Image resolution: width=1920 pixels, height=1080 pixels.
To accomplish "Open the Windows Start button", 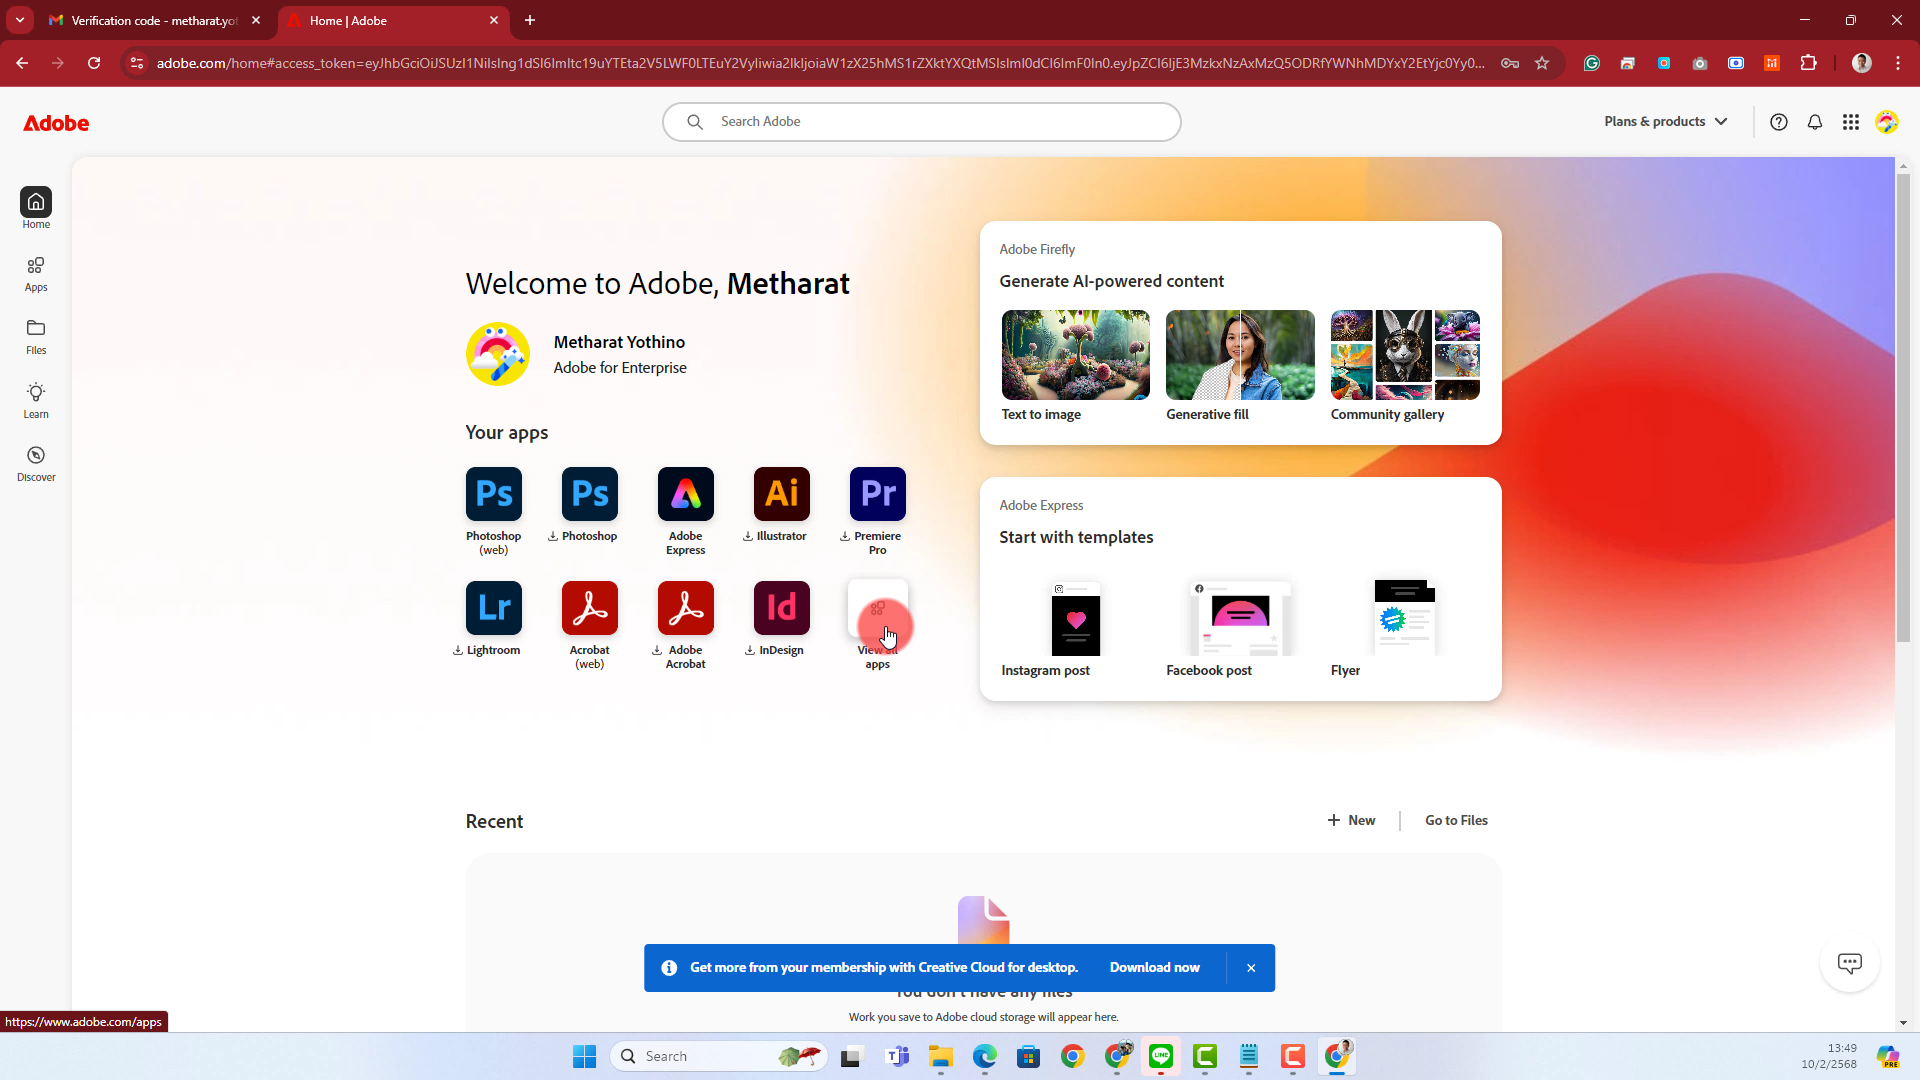I will pyautogui.click(x=584, y=1056).
